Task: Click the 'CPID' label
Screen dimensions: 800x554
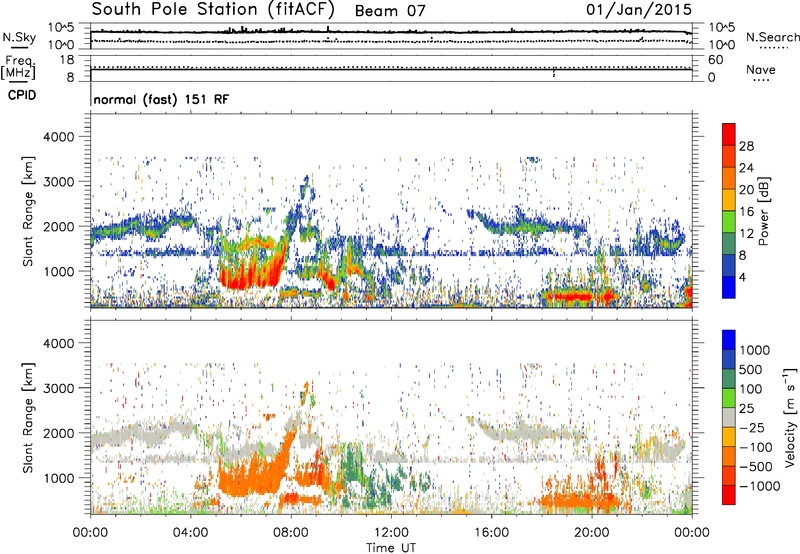Action: point(22,95)
